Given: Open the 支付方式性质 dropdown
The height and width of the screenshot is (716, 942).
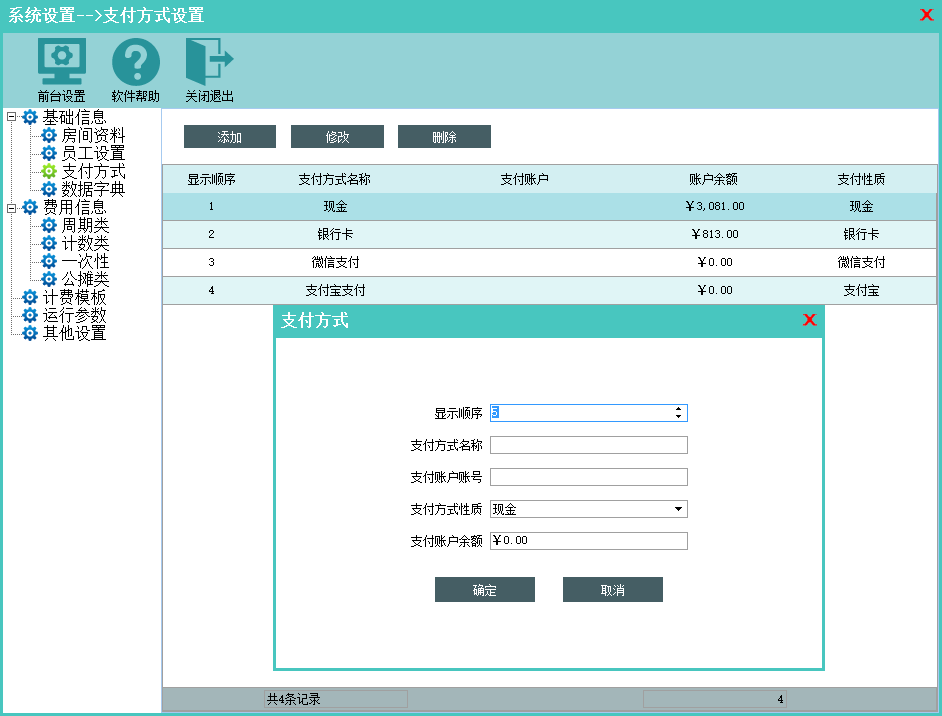Looking at the screenshot, I should (x=679, y=509).
